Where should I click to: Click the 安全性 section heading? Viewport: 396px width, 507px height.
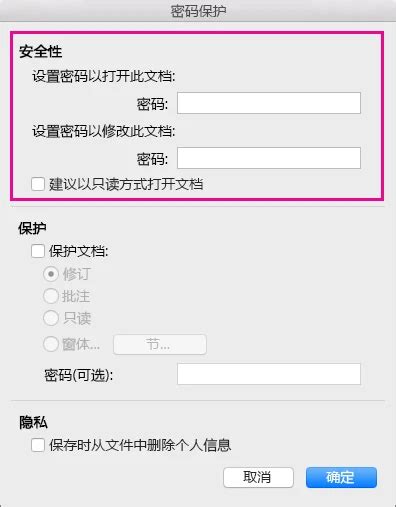pos(40,52)
